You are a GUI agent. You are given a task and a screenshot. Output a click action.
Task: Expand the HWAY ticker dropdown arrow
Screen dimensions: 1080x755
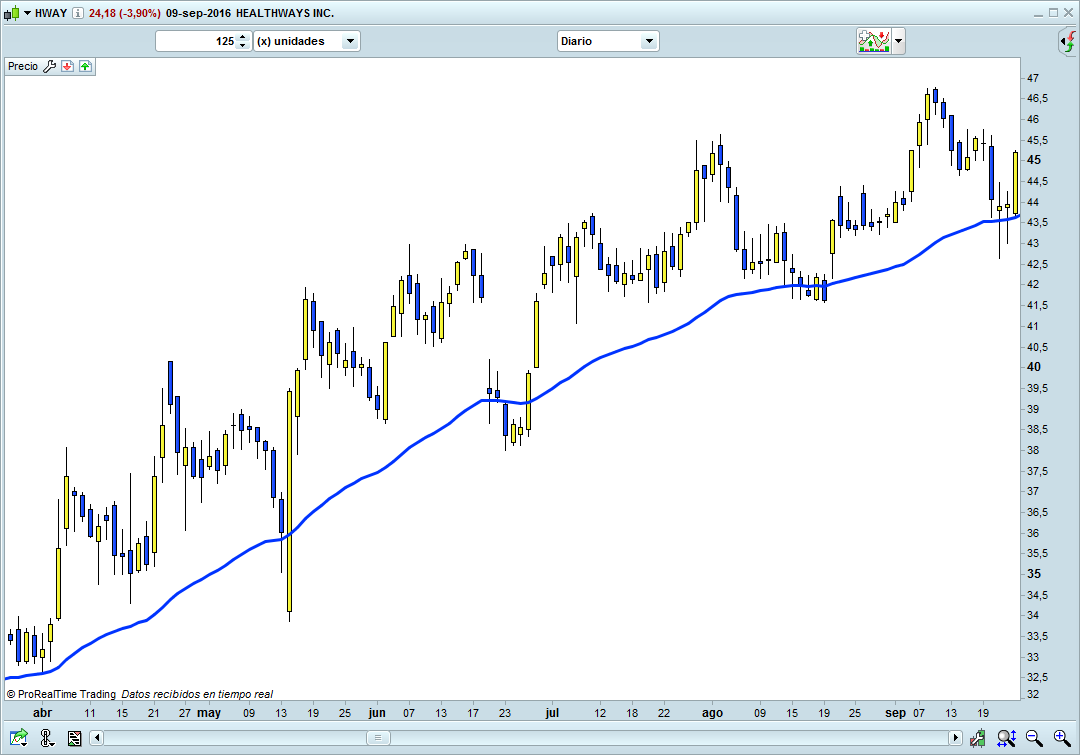coord(27,13)
